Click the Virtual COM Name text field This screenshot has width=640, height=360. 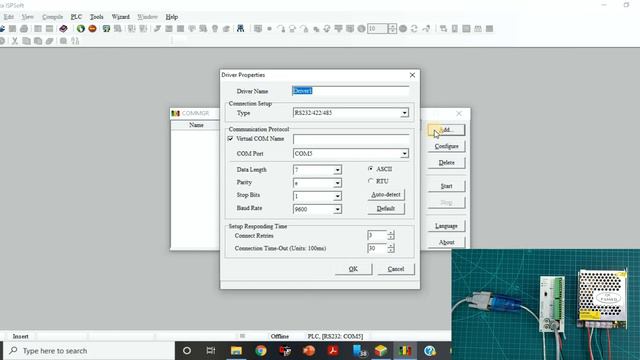[351, 139]
